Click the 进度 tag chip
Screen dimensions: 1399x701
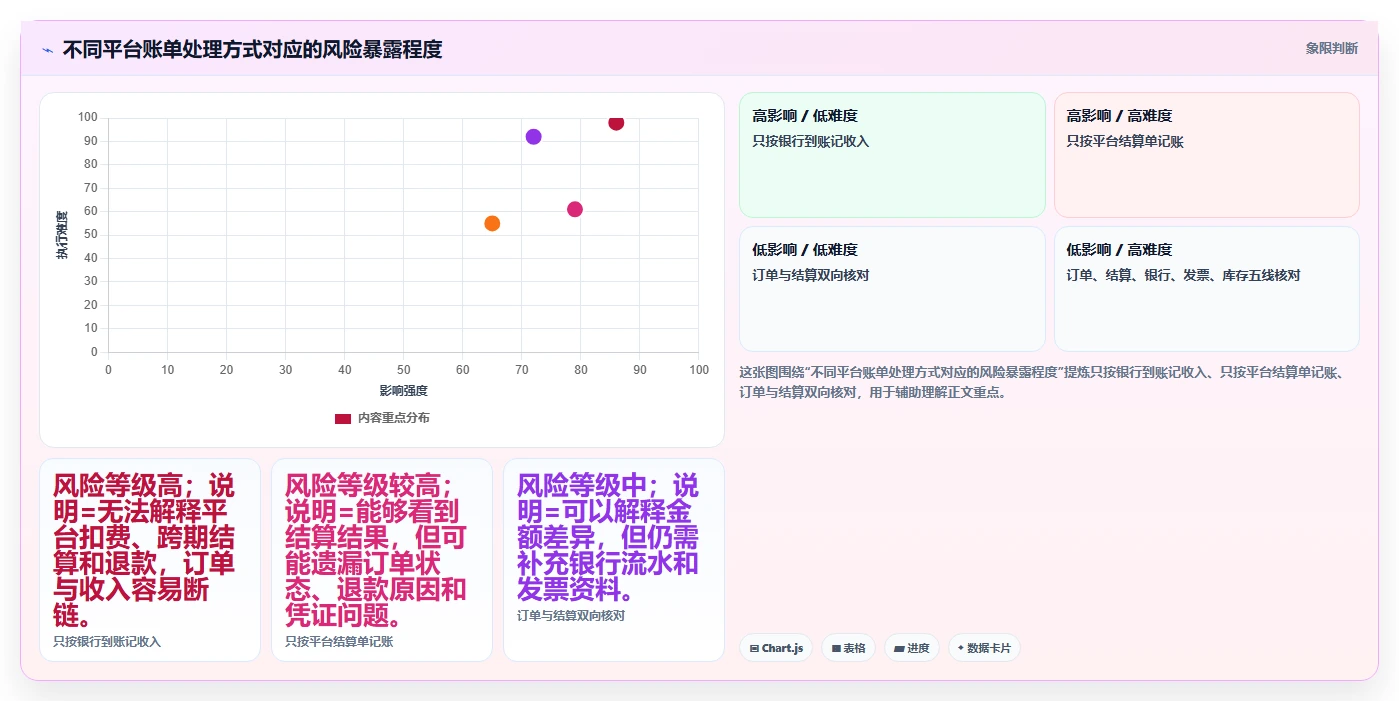(912, 648)
